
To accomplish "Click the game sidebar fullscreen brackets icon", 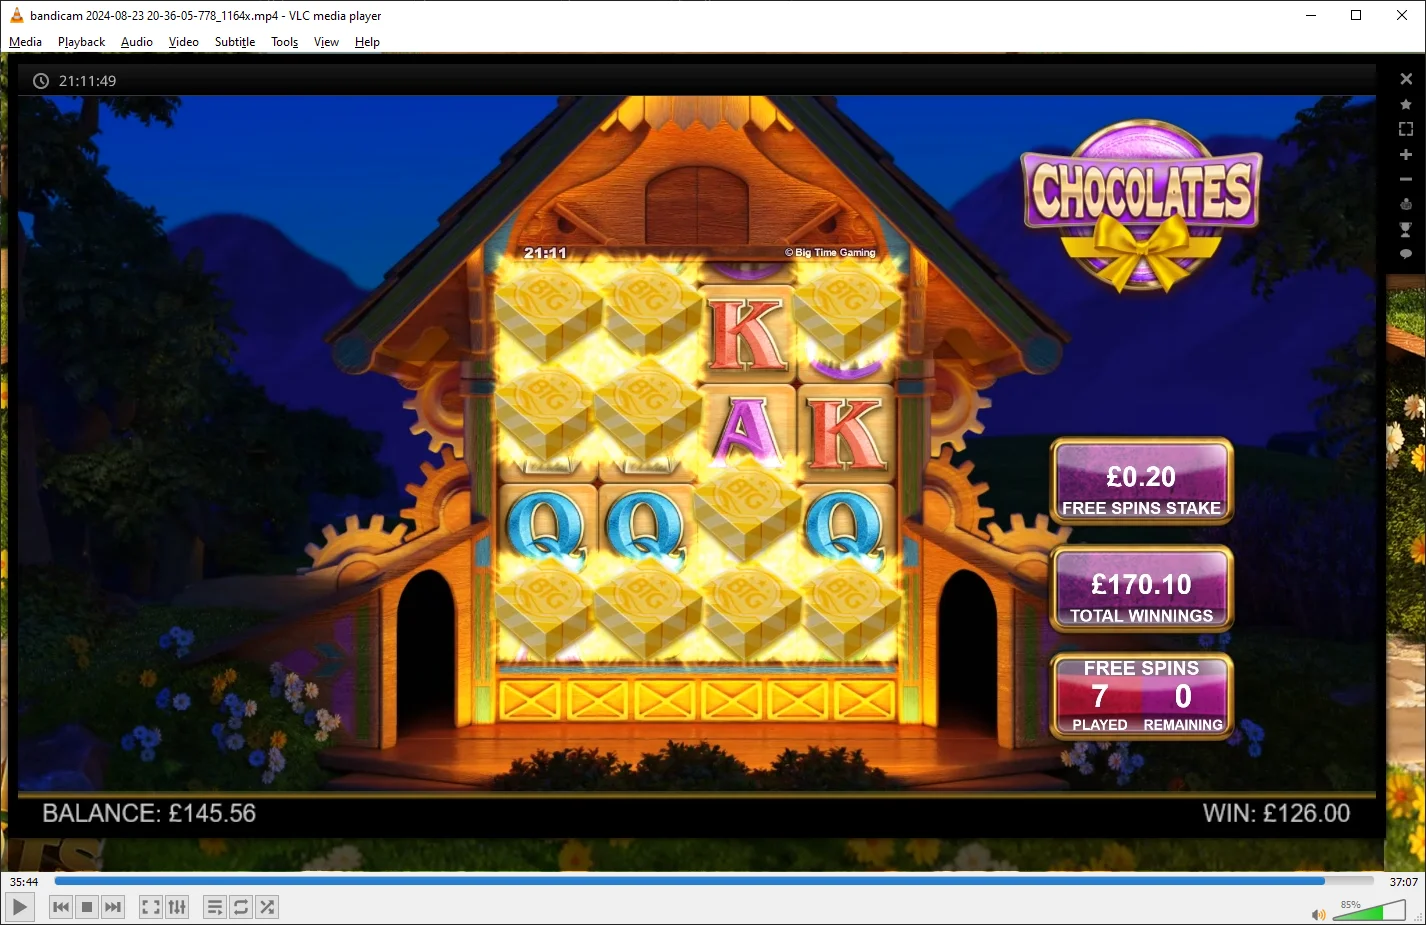I will [1406, 129].
